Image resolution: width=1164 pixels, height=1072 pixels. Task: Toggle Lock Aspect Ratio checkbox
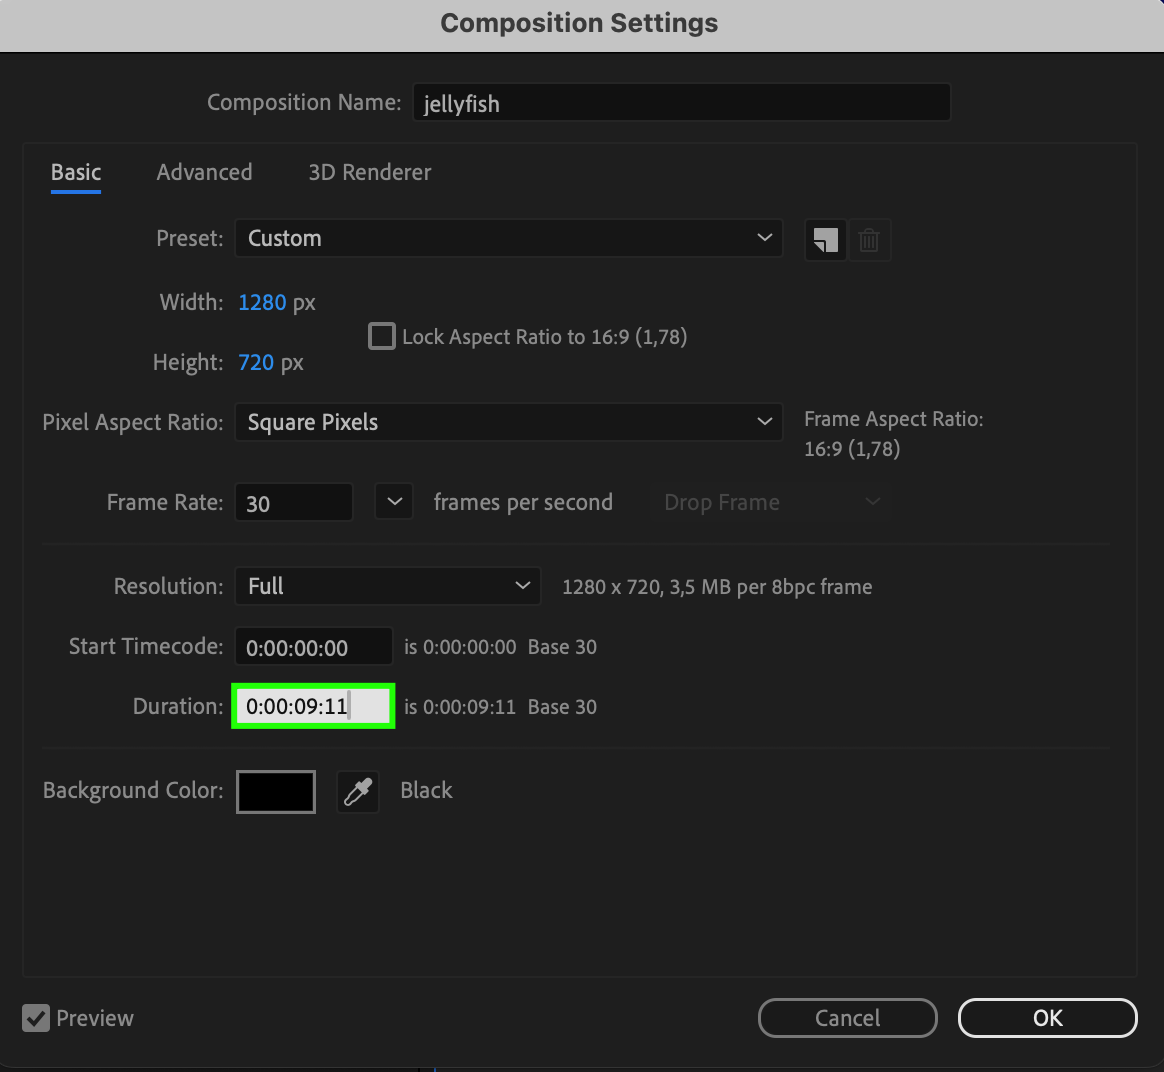pyautogui.click(x=382, y=336)
